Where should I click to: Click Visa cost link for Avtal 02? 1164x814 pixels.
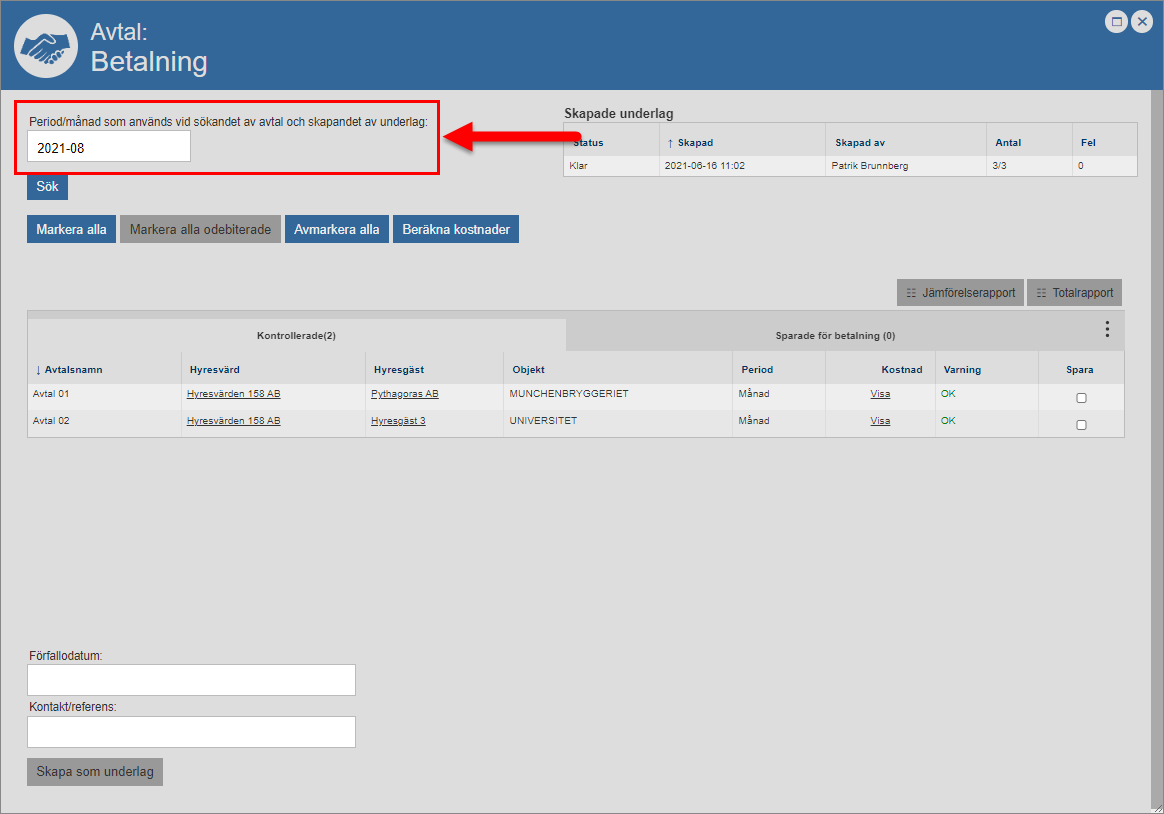pyautogui.click(x=880, y=421)
